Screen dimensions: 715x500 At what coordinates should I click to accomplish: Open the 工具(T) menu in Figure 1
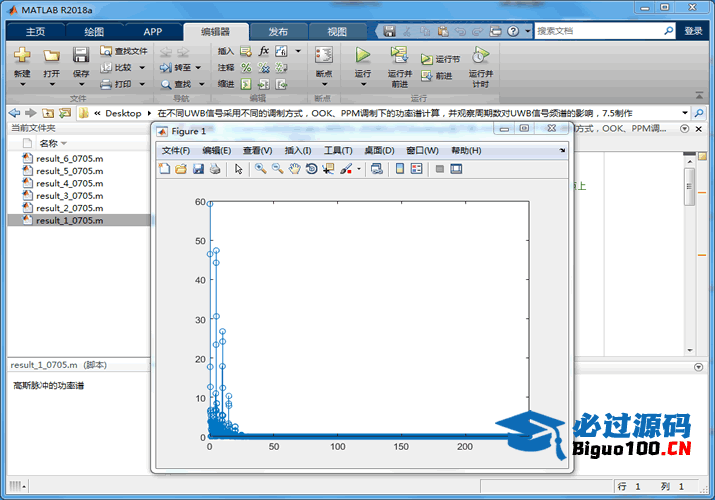338,150
